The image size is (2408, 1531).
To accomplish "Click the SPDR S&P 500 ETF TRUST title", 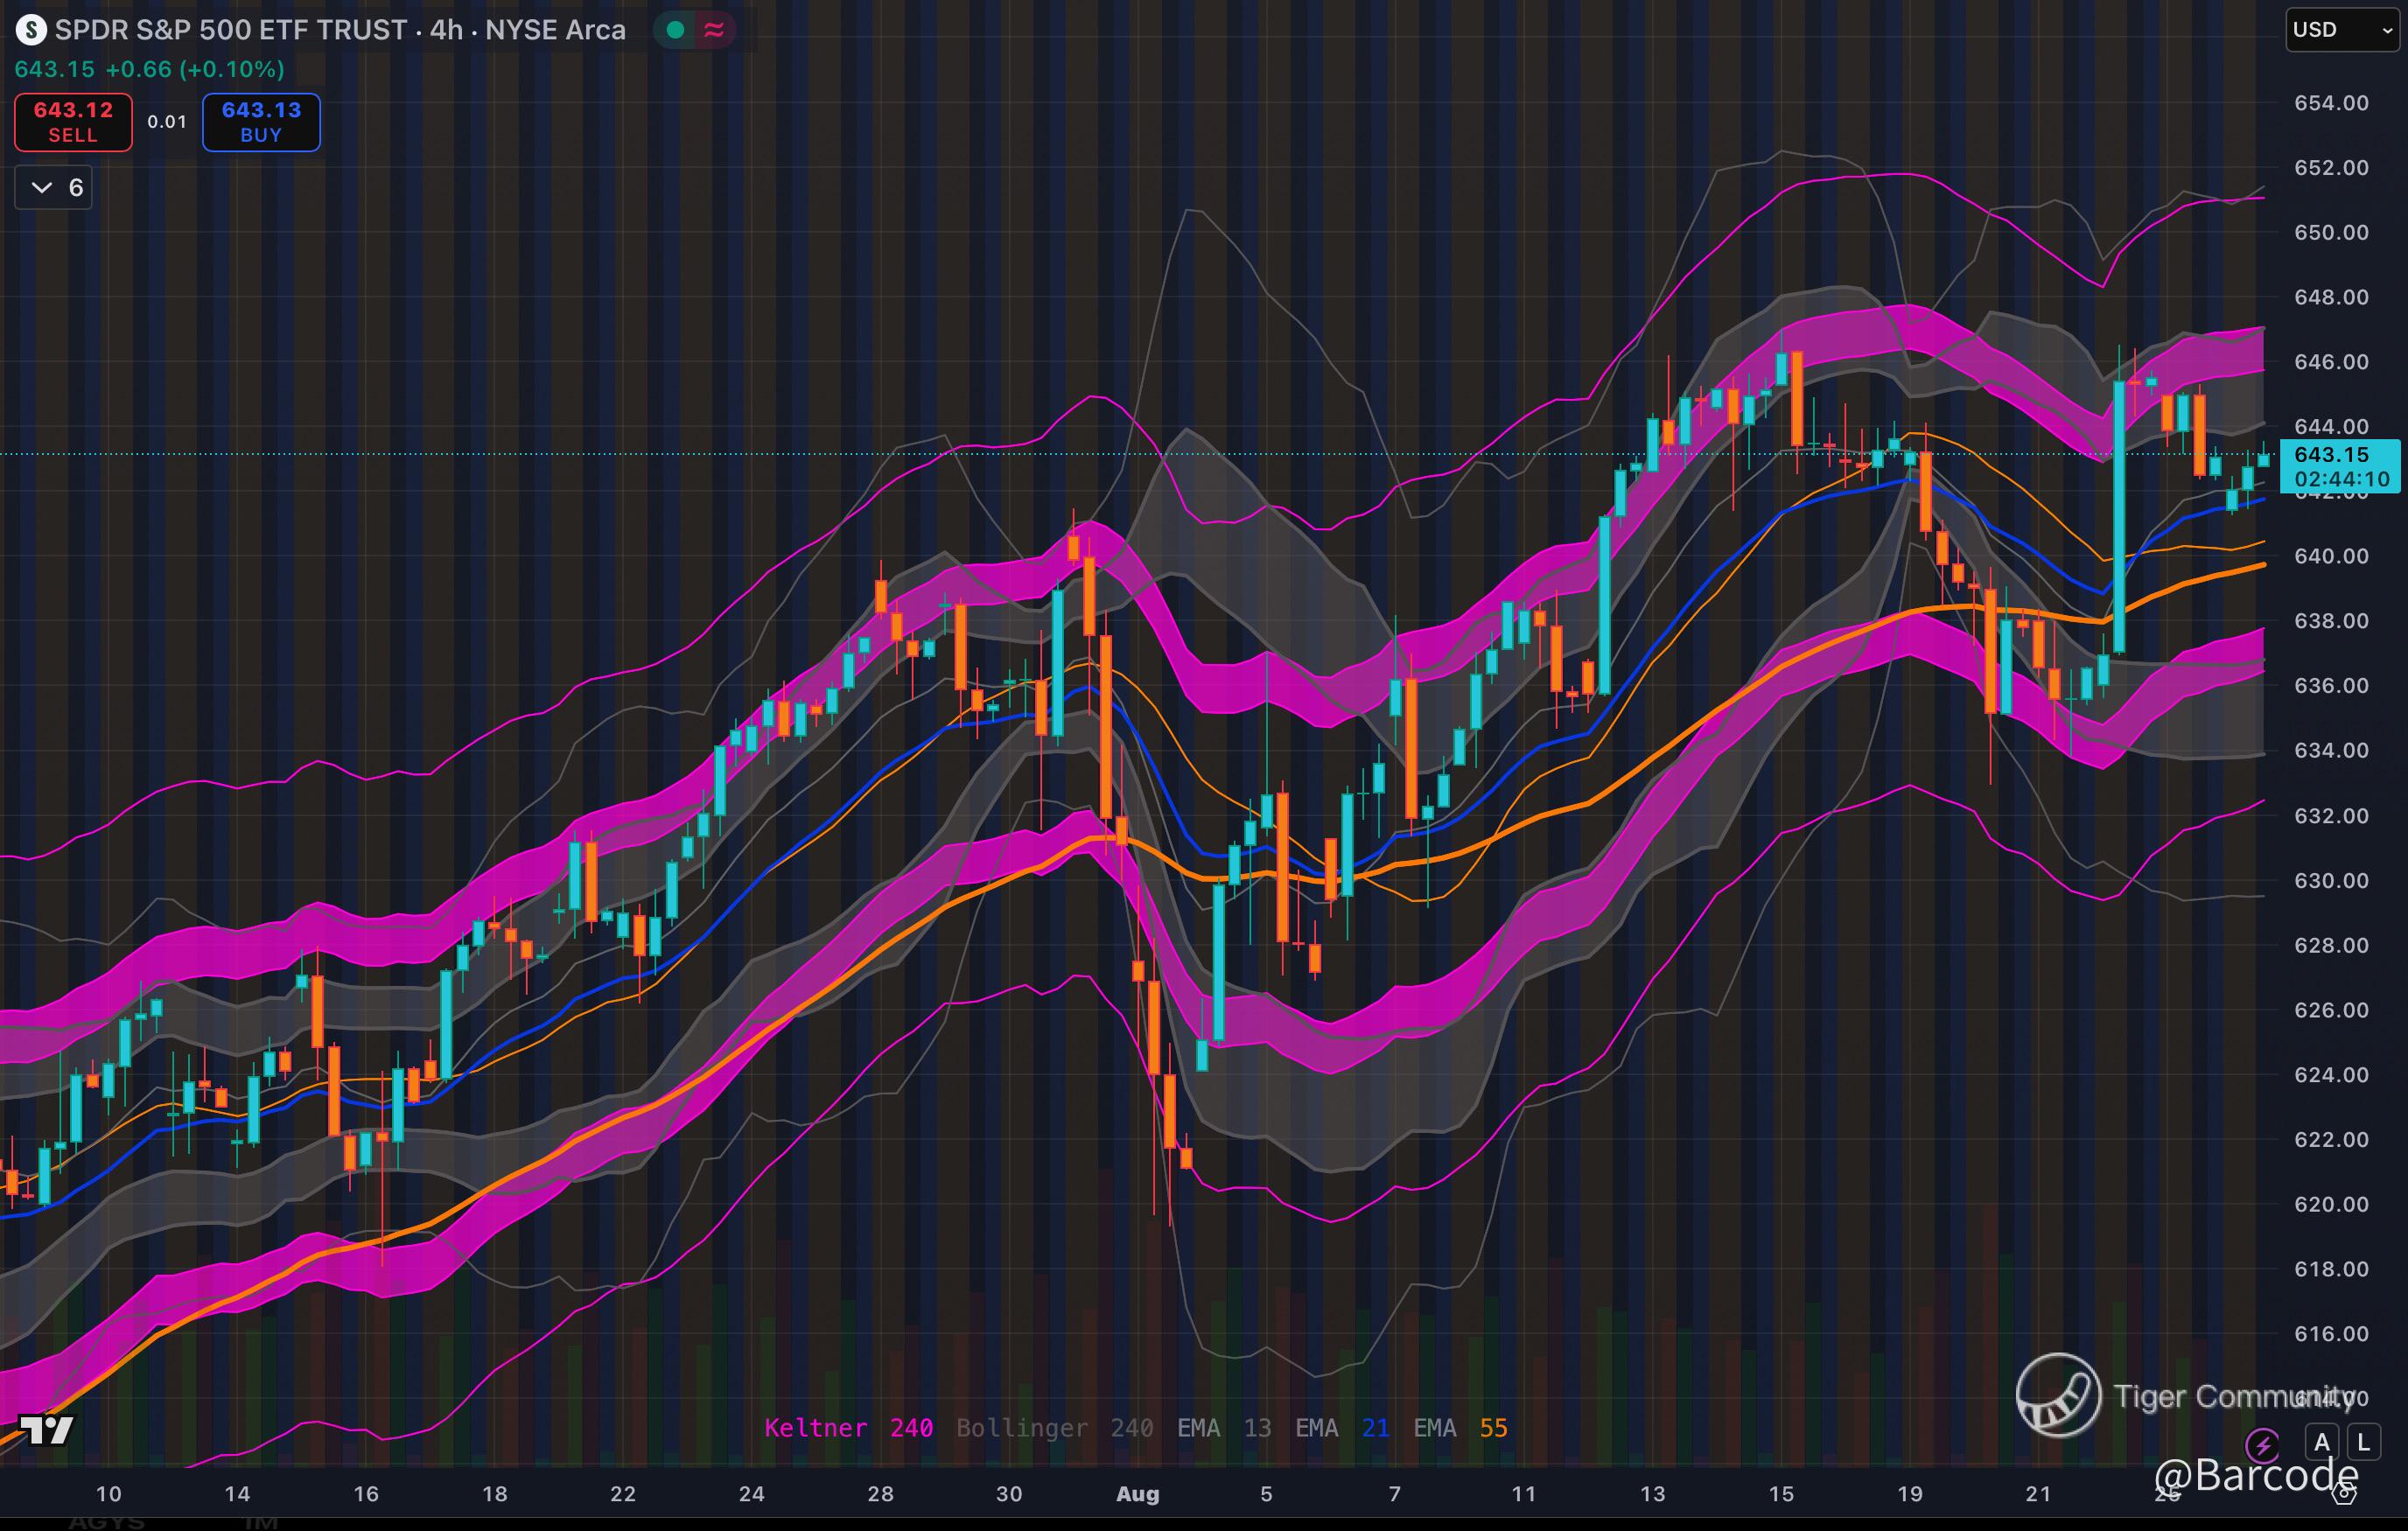I will 230,30.
